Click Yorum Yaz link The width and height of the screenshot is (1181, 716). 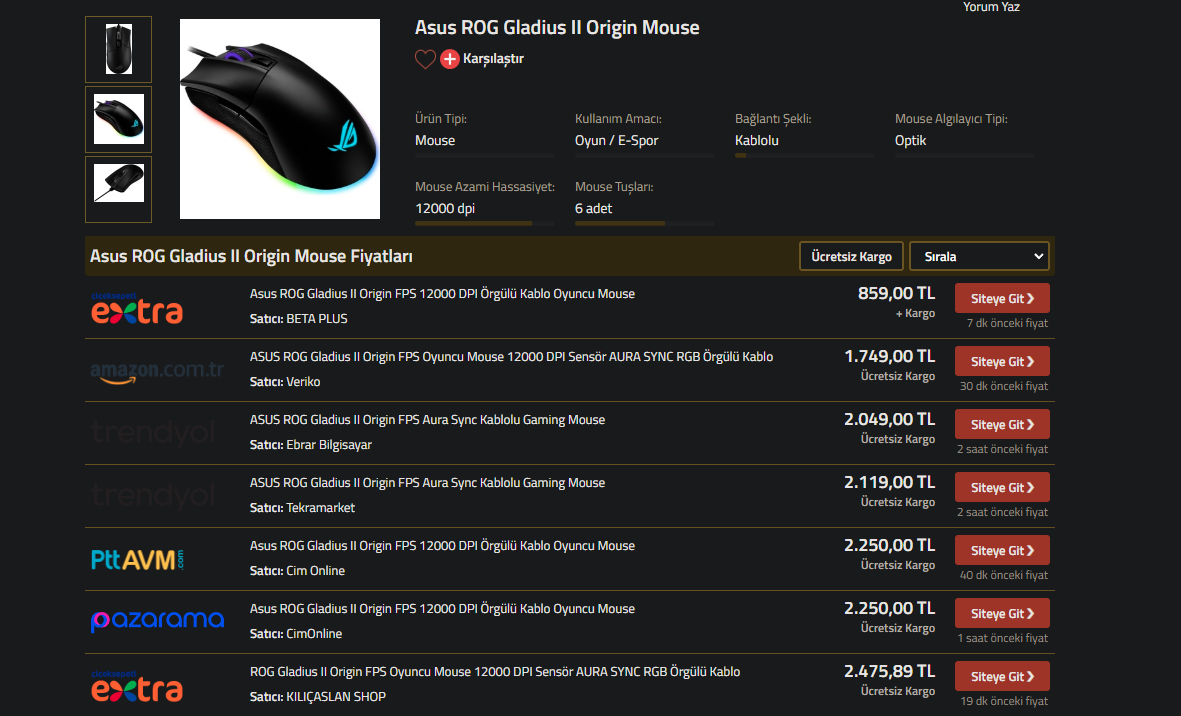[991, 7]
